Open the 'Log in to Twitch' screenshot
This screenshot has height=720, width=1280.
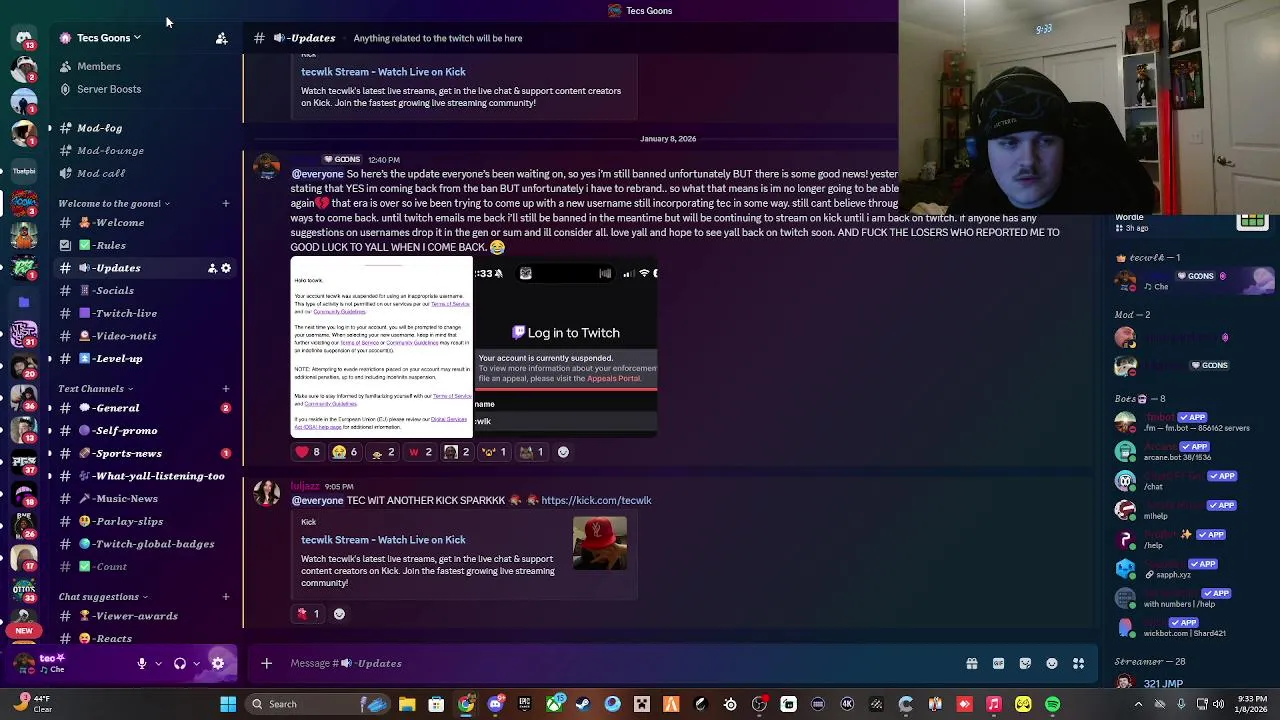tap(566, 347)
